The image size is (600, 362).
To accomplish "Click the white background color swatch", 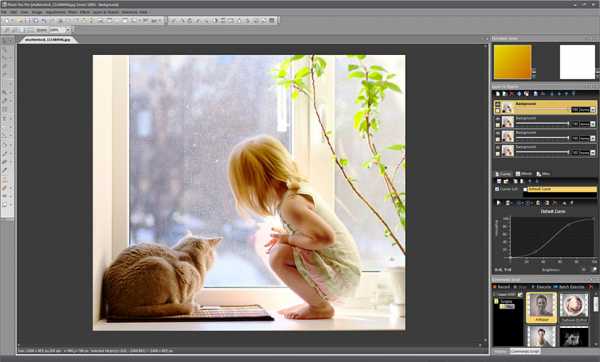I will tap(577, 62).
